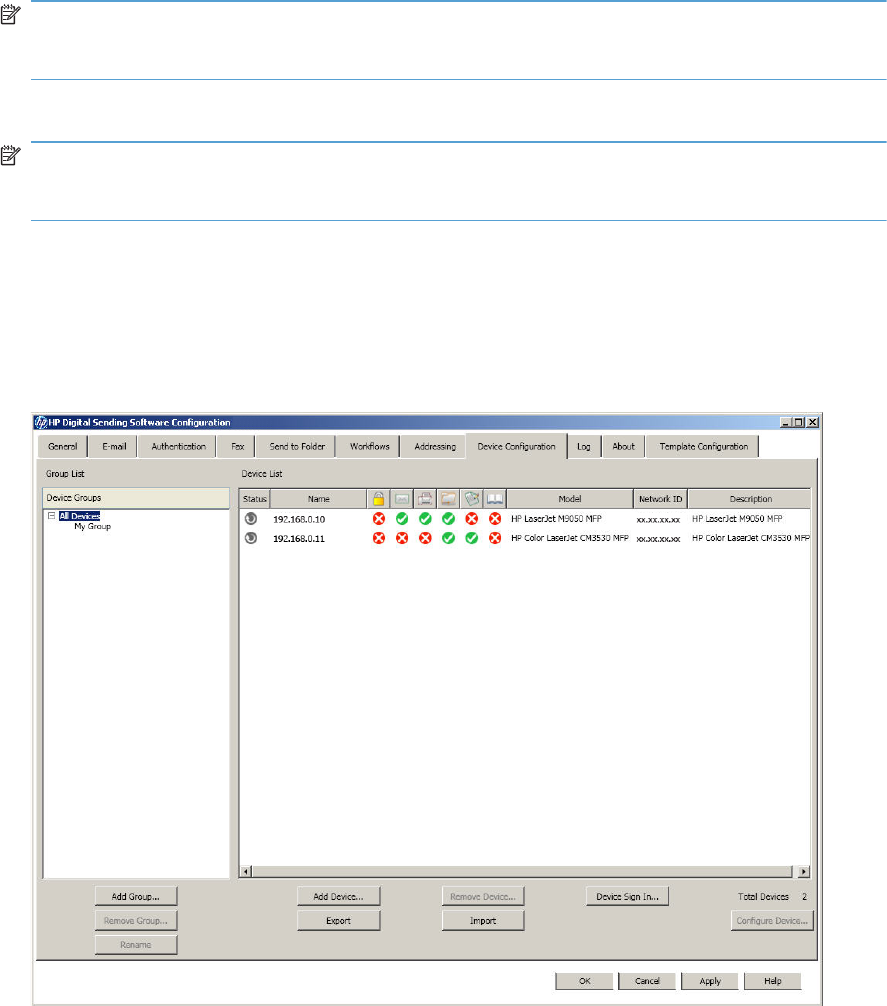Collapse the All Devices tree node
Image resolution: width=887 pixels, height=1006 pixels.
pos(51,515)
